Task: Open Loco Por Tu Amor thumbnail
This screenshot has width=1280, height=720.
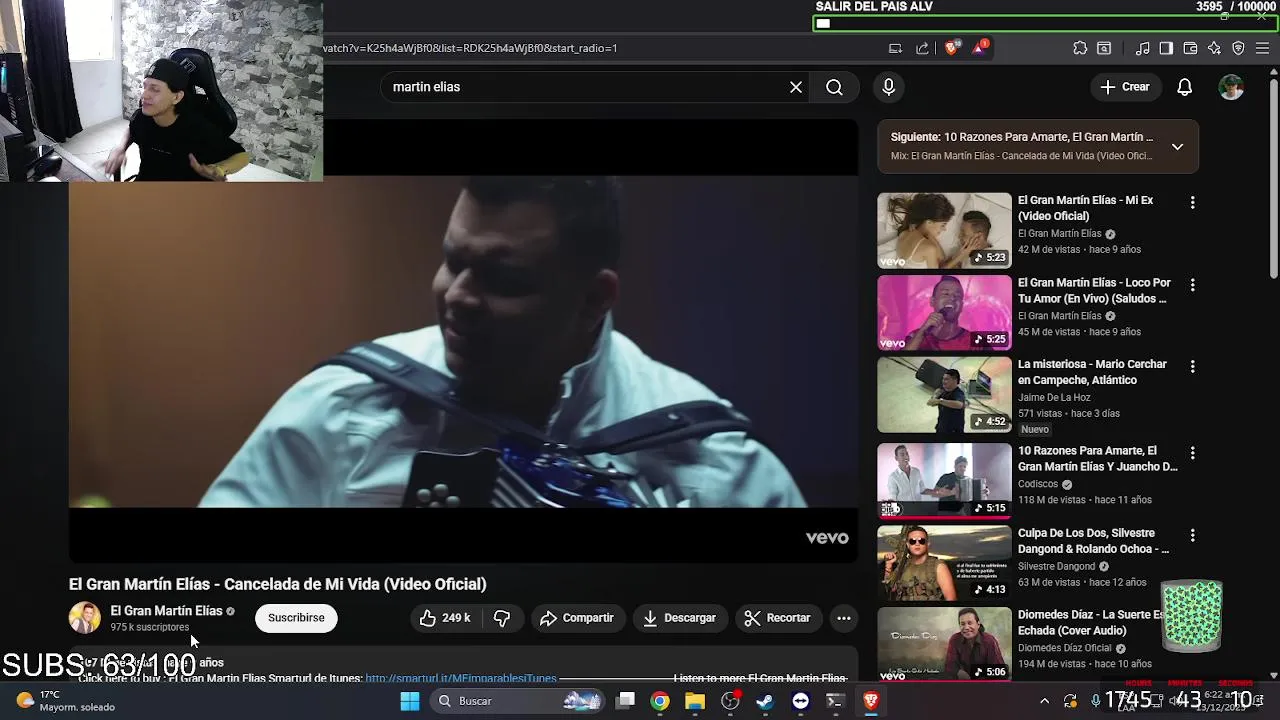Action: 944,312
